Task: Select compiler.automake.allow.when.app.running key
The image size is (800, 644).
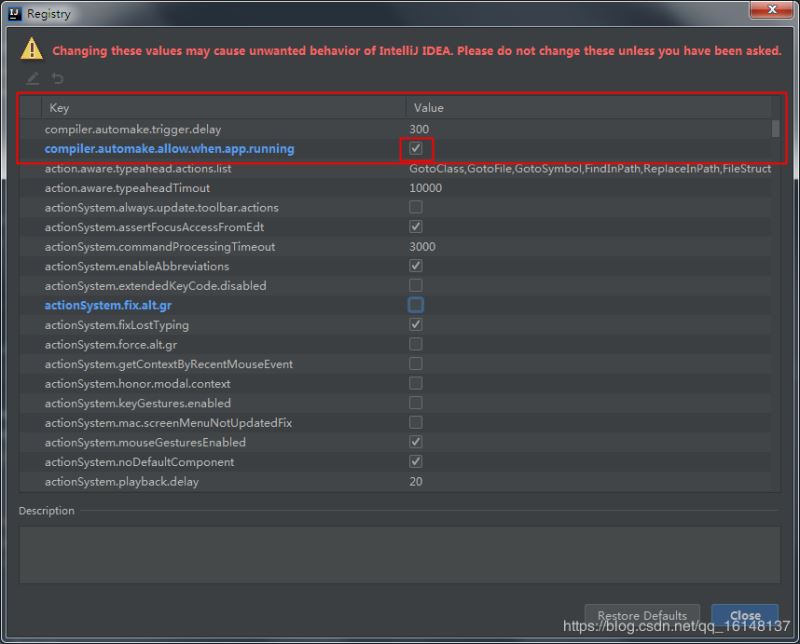Action: click(169, 148)
